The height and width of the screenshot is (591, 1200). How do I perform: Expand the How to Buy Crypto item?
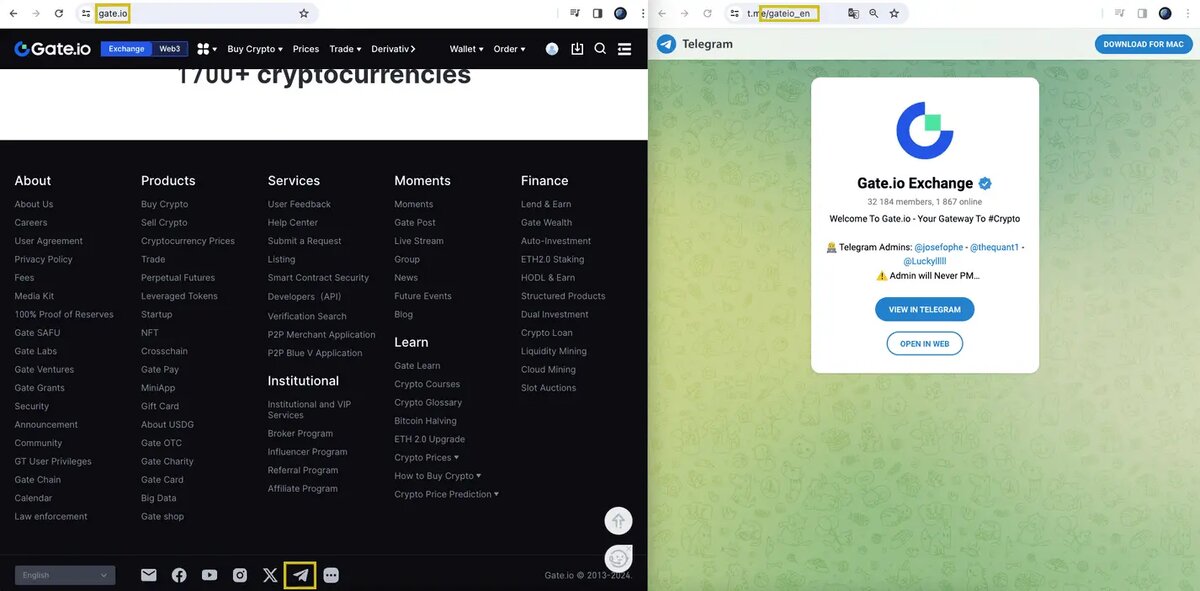pyautogui.click(x=438, y=476)
